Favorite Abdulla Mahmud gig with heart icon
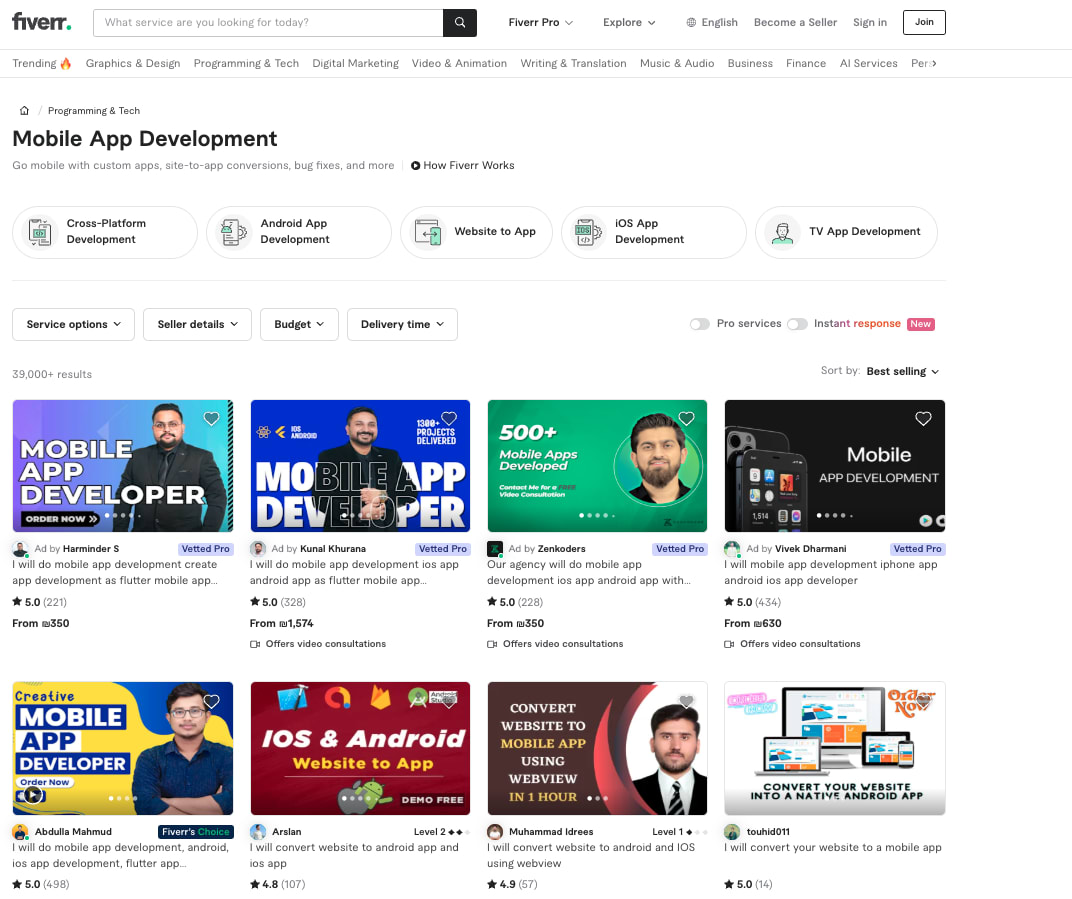 [211, 701]
